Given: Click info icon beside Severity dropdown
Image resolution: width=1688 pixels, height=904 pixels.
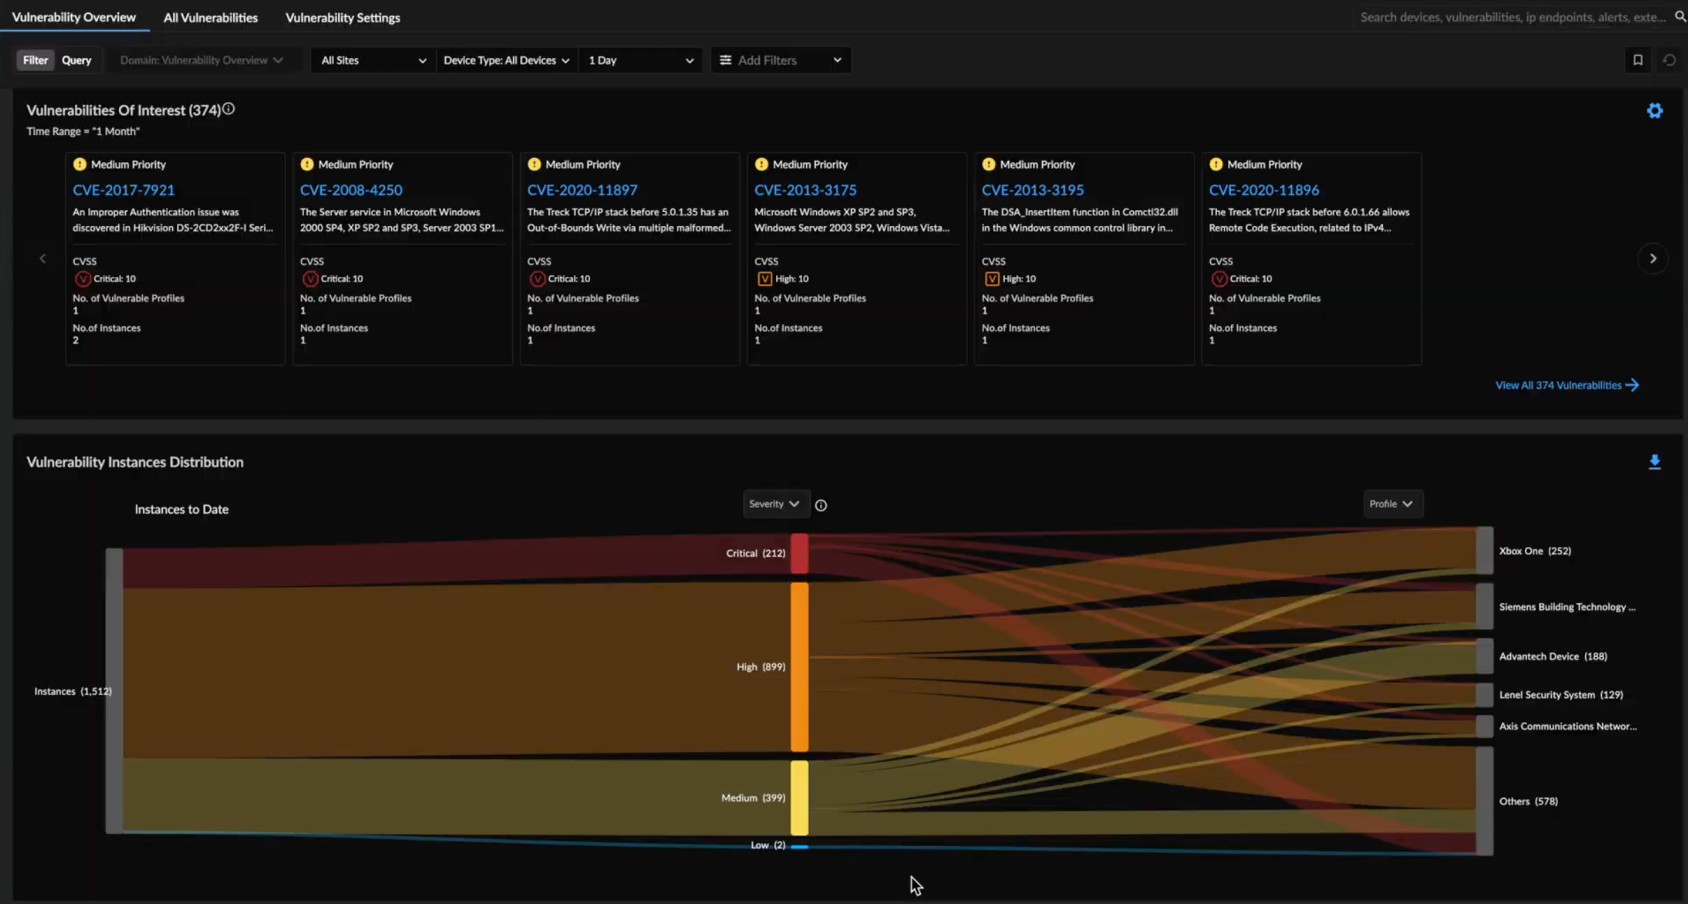Looking at the screenshot, I should pos(821,505).
